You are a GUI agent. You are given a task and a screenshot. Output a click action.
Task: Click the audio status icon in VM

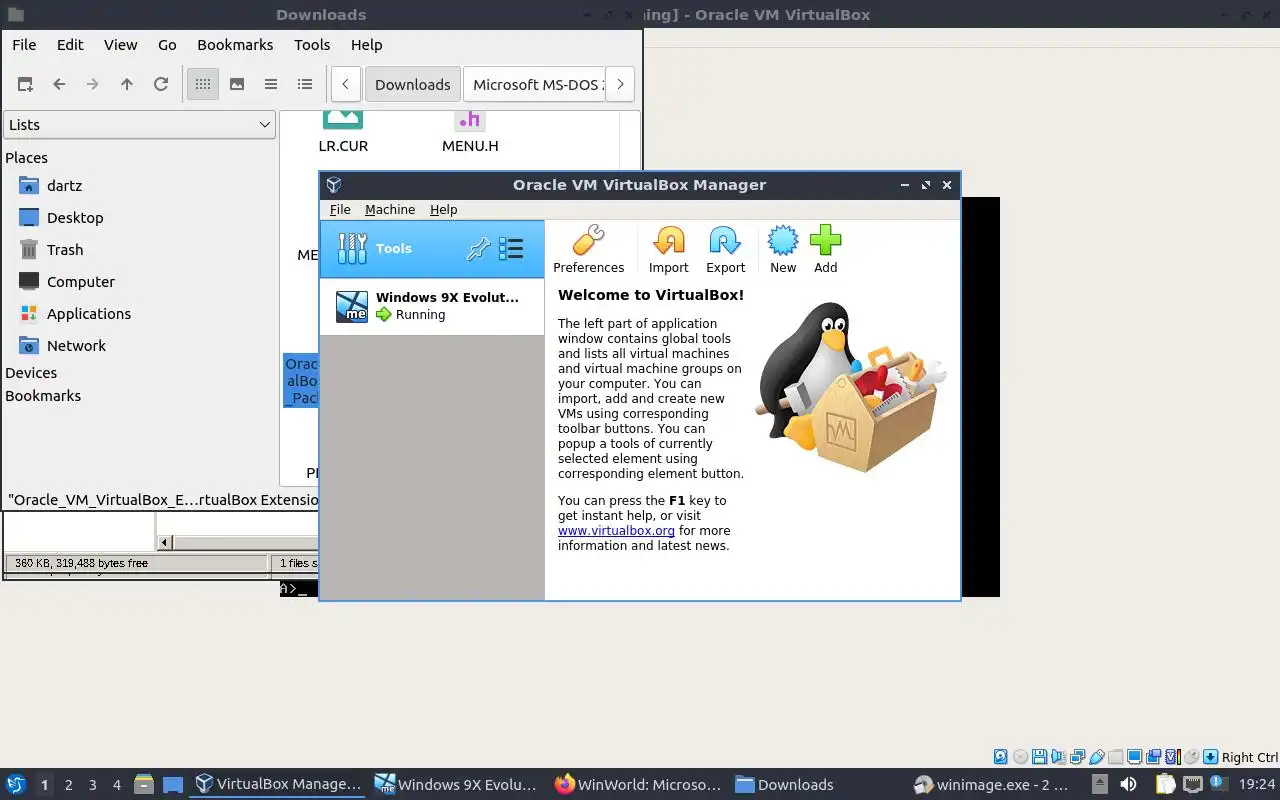(1058, 757)
